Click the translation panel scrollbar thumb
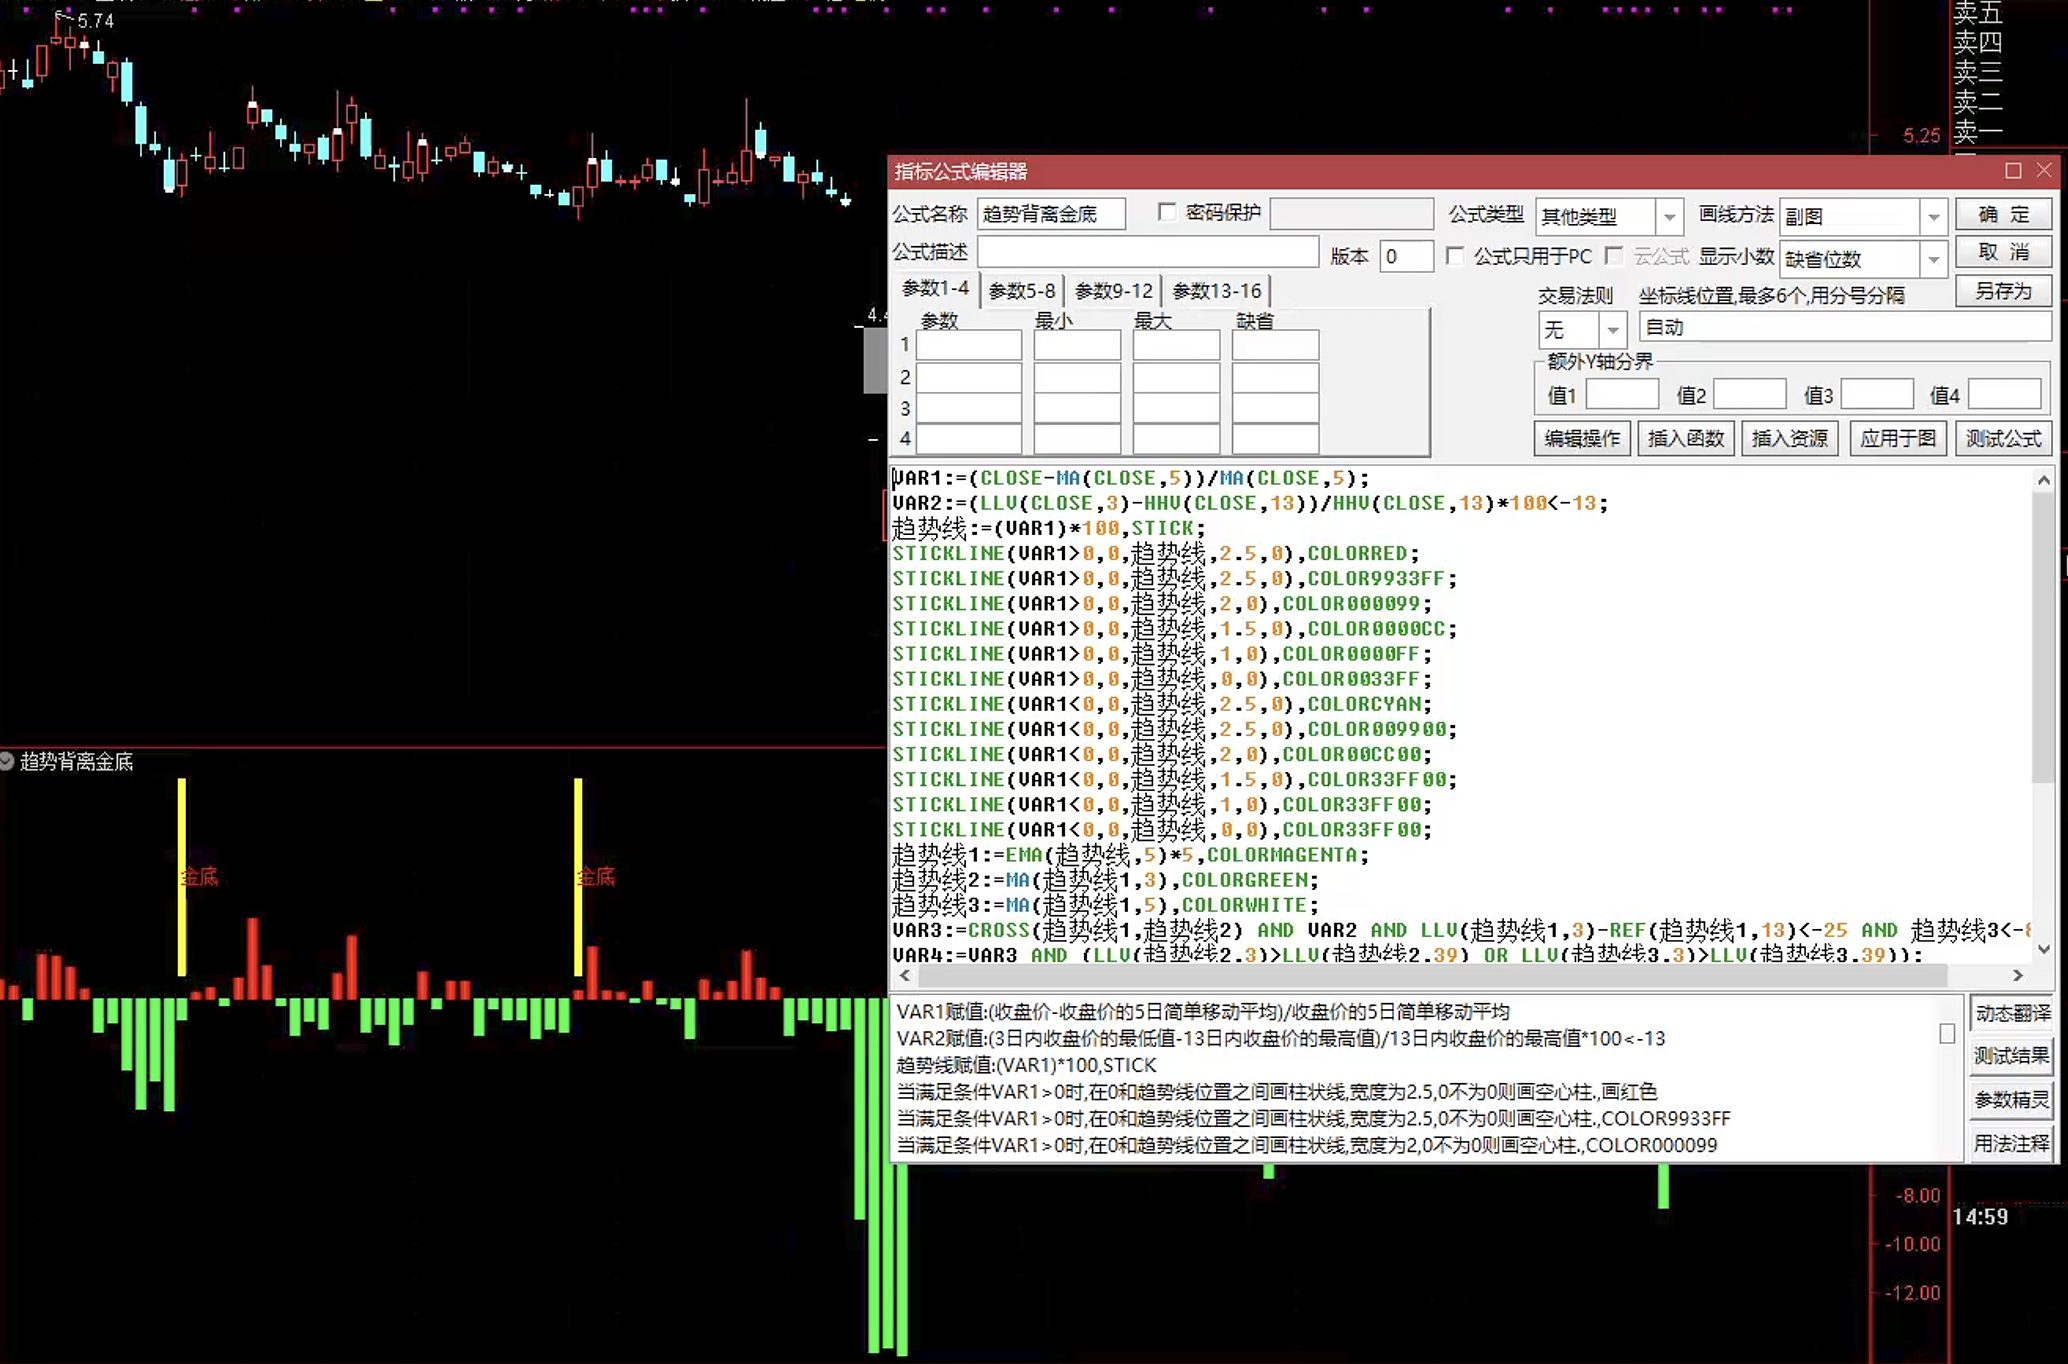The width and height of the screenshot is (2068, 1364). (1947, 1033)
